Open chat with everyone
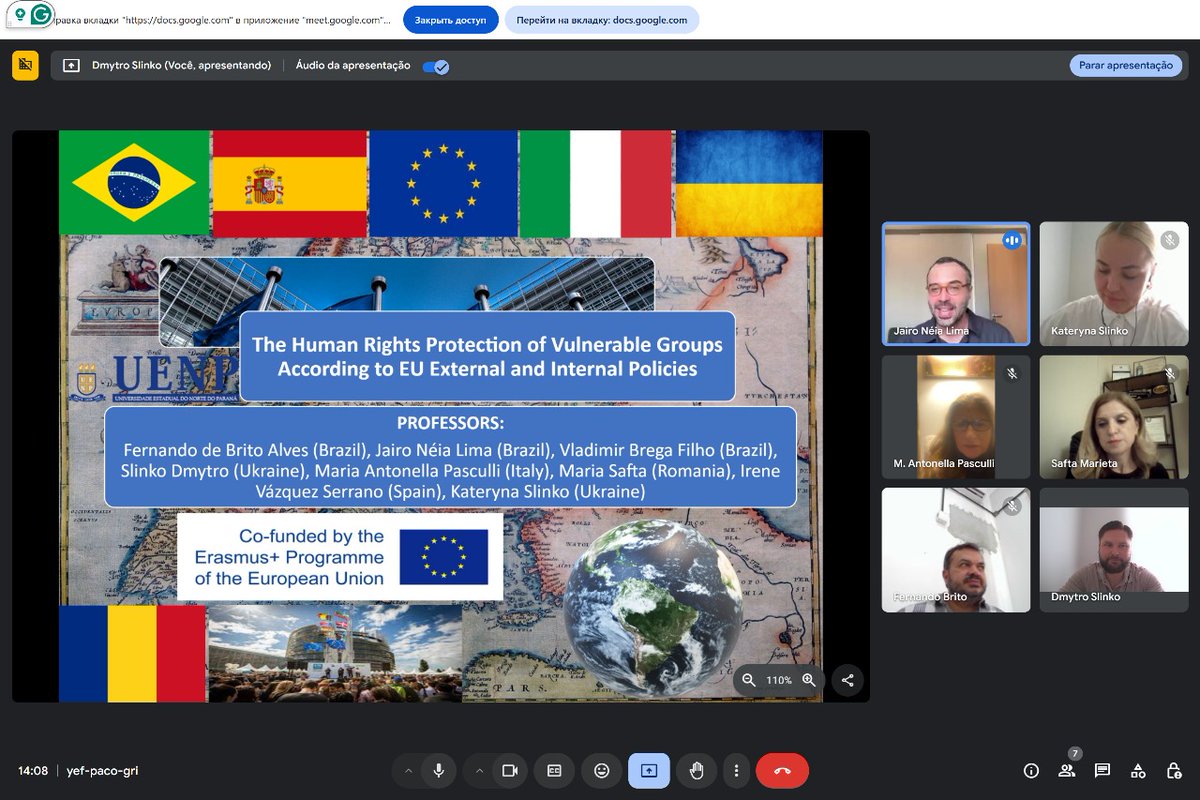1200x800 pixels. click(x=1102, y=770)
